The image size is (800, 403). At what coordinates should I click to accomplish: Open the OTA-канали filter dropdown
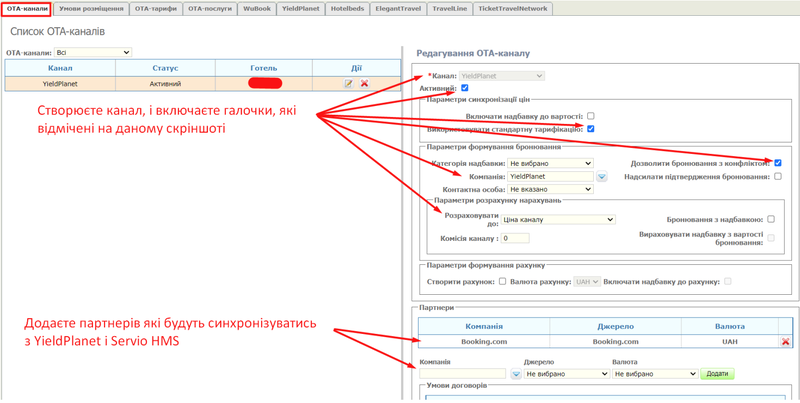pos(92,53)
